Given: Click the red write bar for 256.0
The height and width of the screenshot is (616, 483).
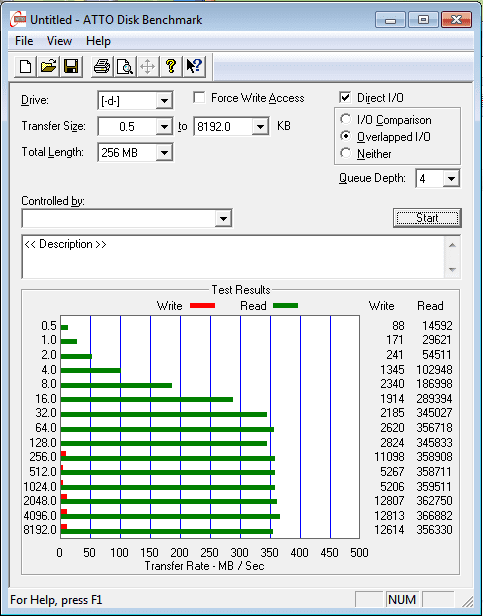Looking at the screenshot, I should click(x=63, y=454).
